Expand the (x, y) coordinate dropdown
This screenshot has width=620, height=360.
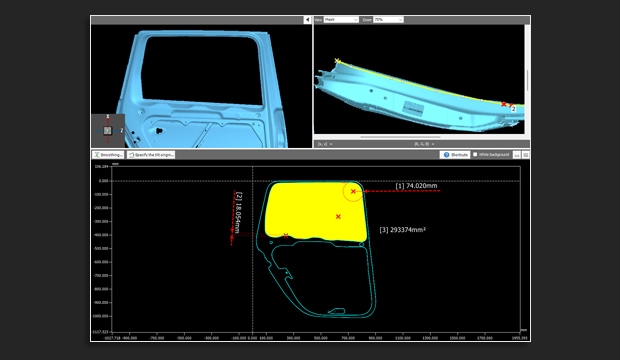(x=325, y=144)
